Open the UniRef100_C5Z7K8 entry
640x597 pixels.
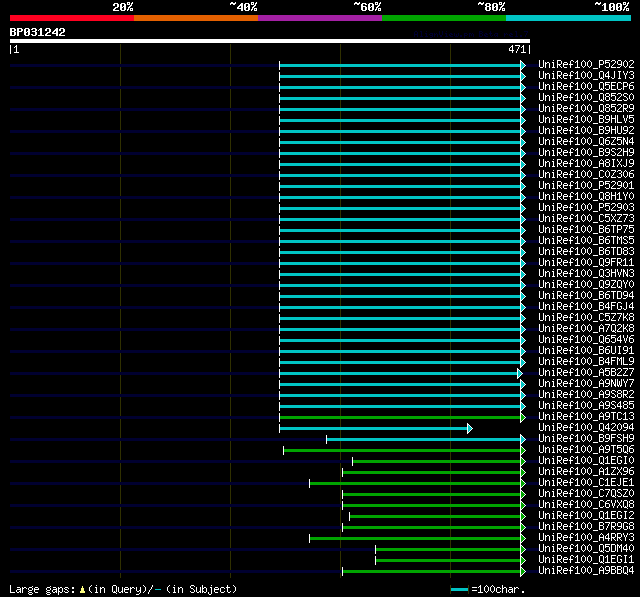click(x=586, y=318)
